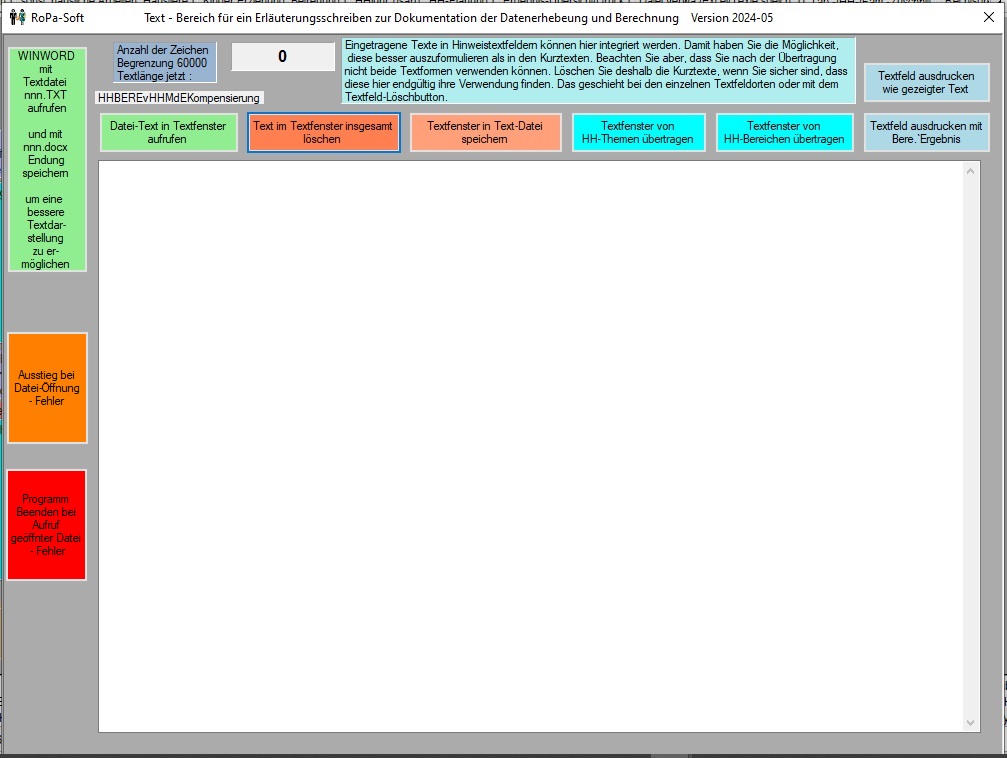Click red 'Programm Beenden bei Aufruf' button
Viewport: 1007px width, 758px height.
[x=46, y=525]
